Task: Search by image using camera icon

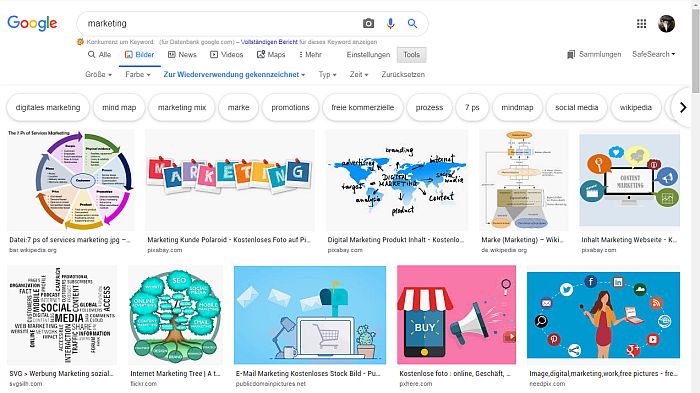Action: click(368, 23)
